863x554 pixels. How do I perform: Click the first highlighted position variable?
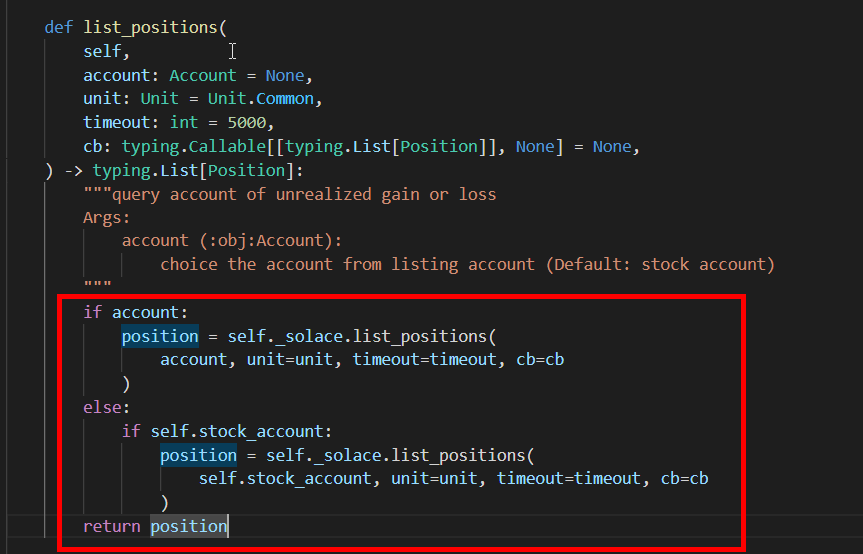click(160, 336)
